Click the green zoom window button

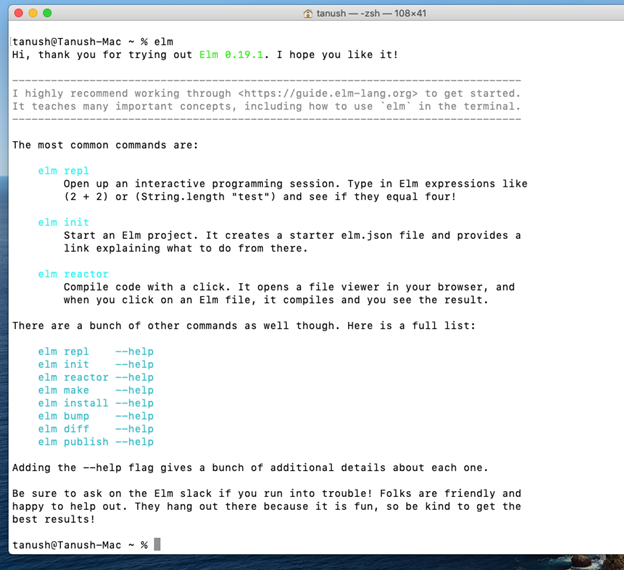tap(47, 13)
